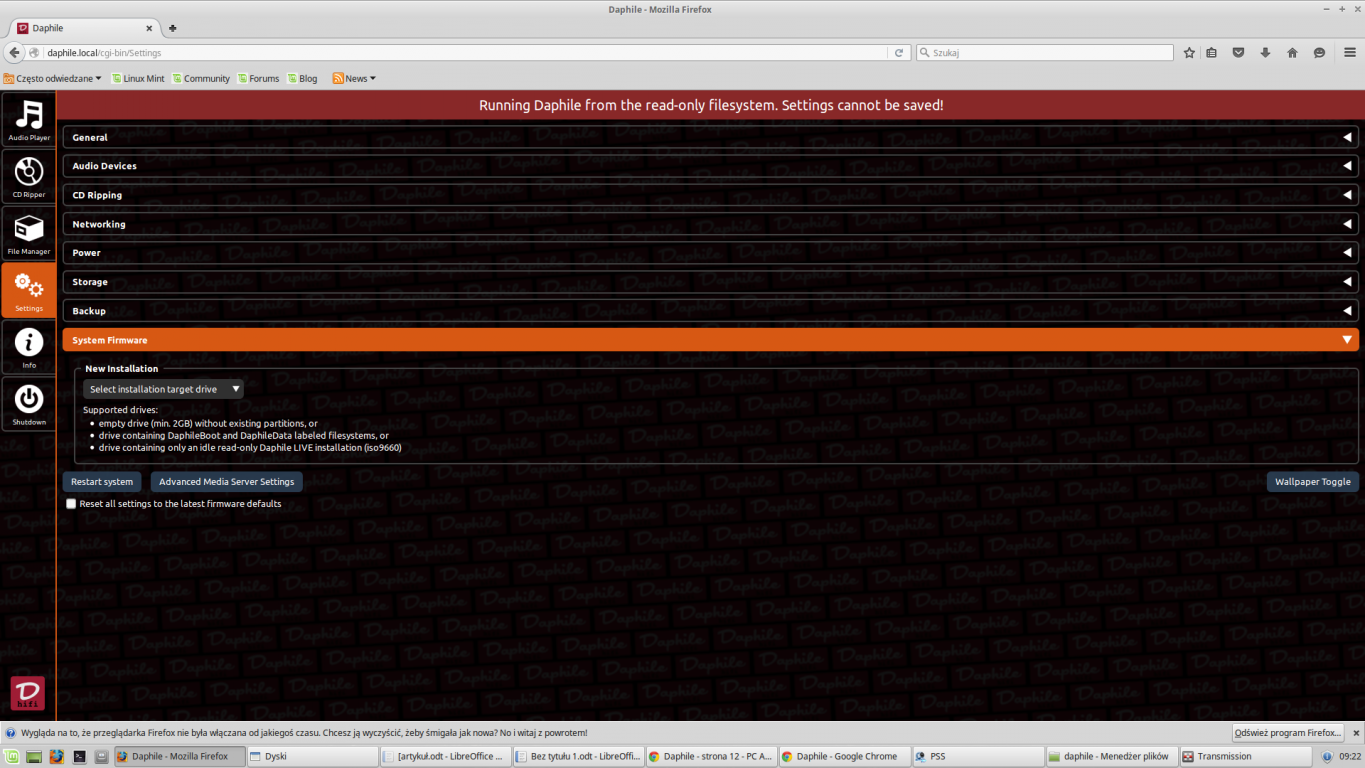The image size is (1365, 768).
Task: Click the Restart system button
Action: 102,482
